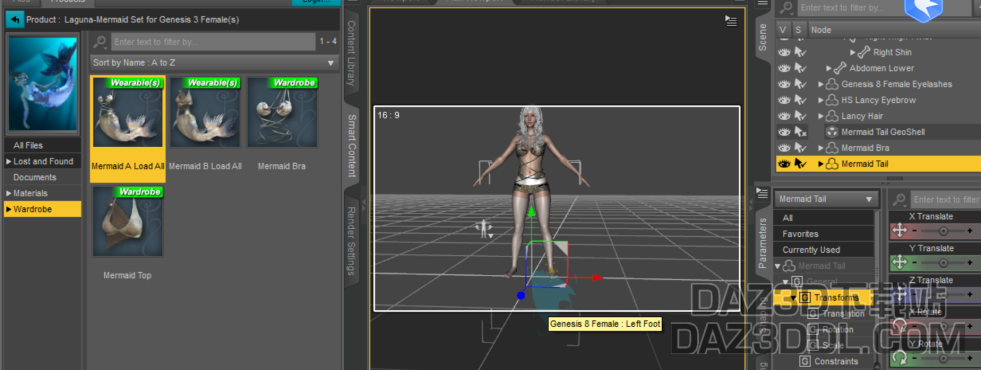
Task: Expand the Right Shin node
Action: pos(853,53)
